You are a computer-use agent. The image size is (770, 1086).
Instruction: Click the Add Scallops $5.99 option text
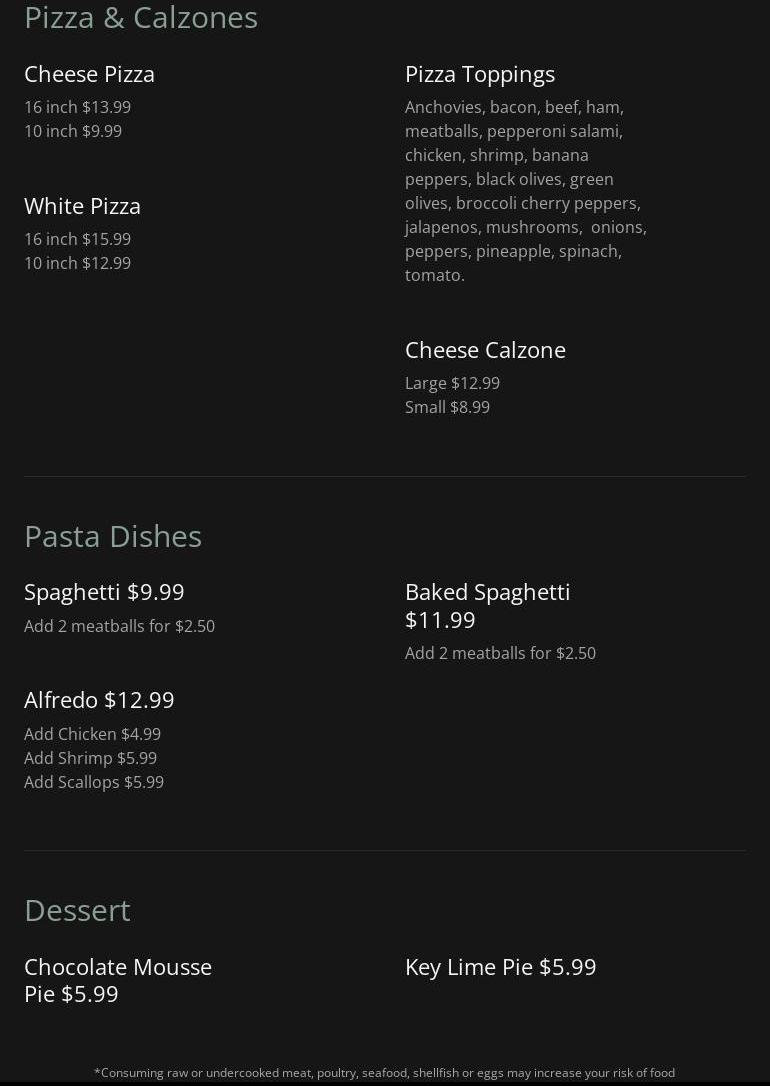[94, 782]
